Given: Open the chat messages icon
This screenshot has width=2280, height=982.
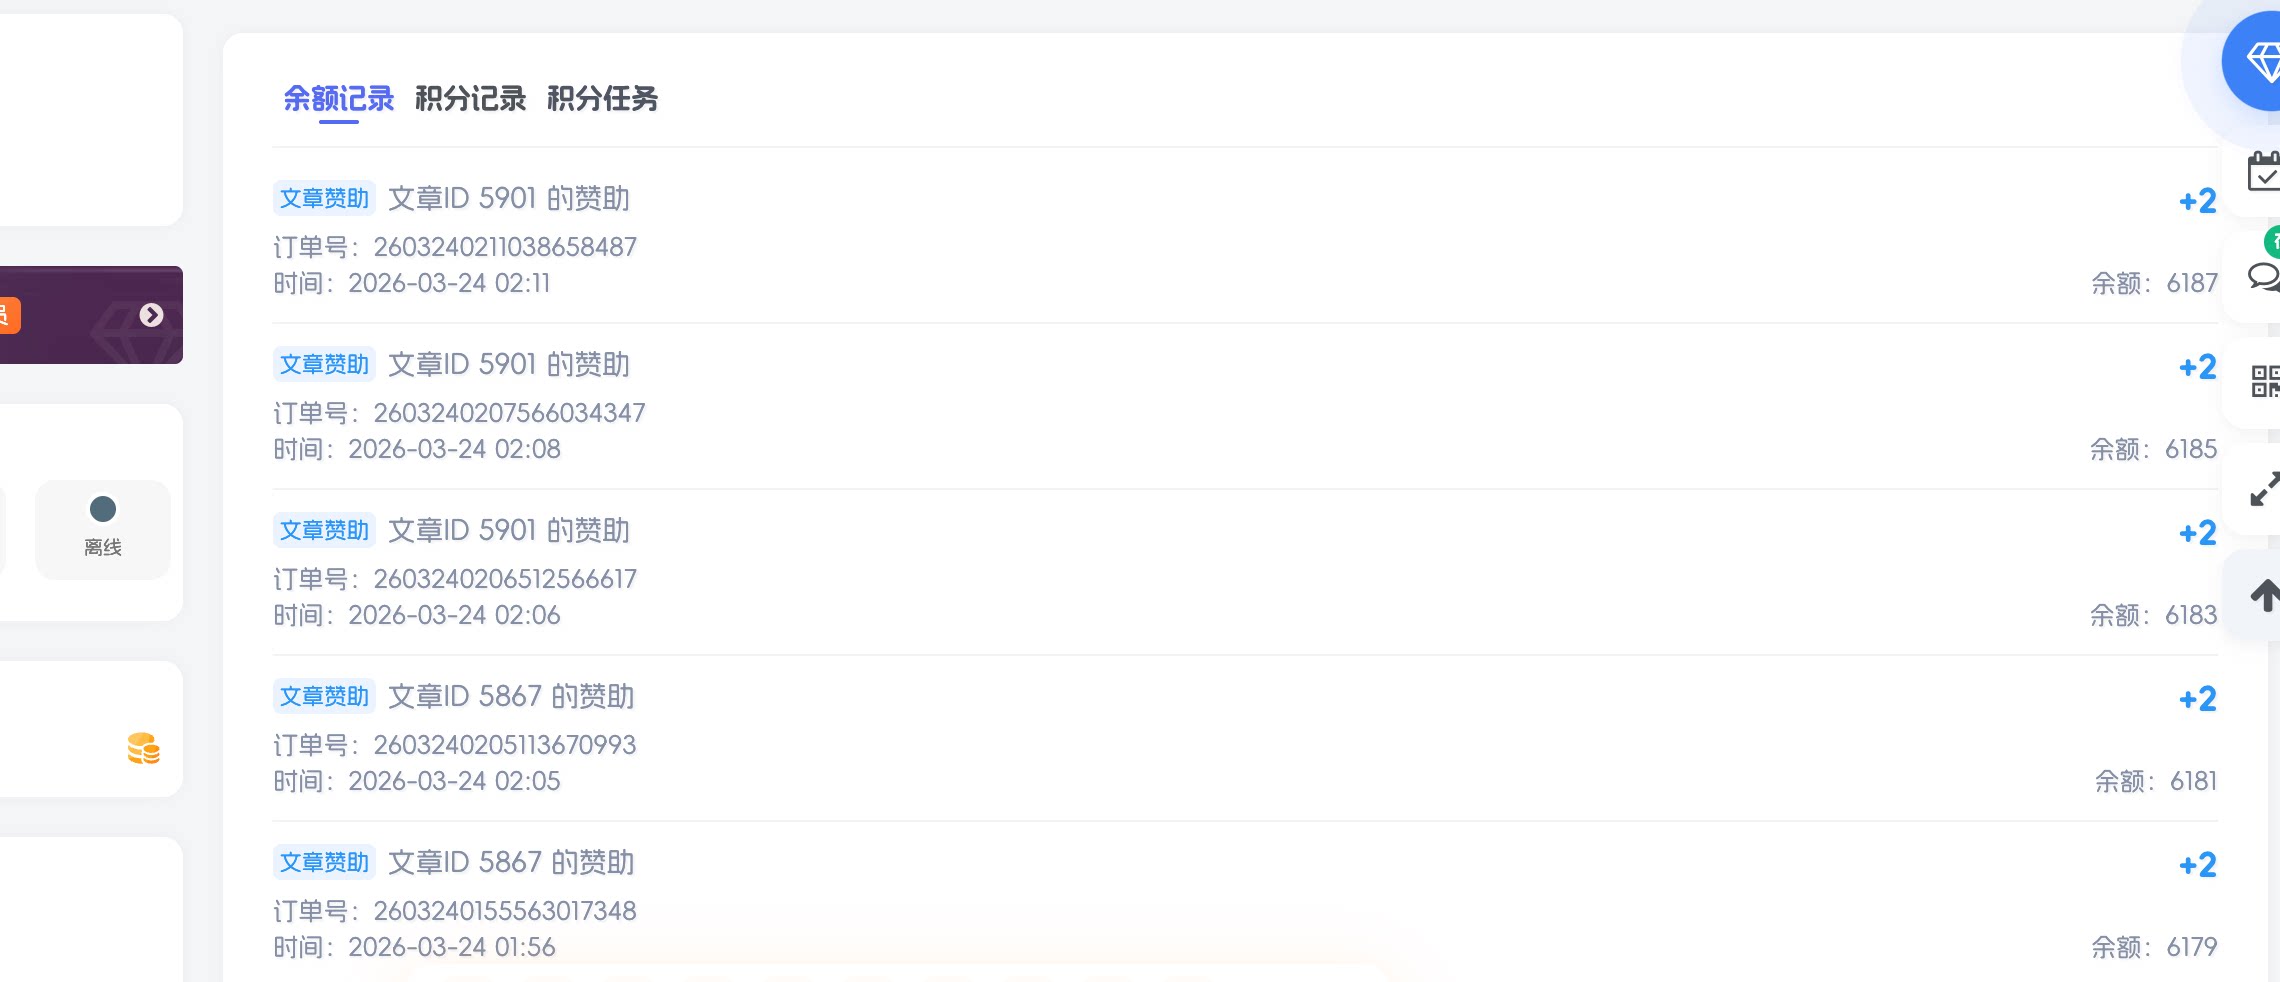Looking at the screenshot, I should 2263,276.
